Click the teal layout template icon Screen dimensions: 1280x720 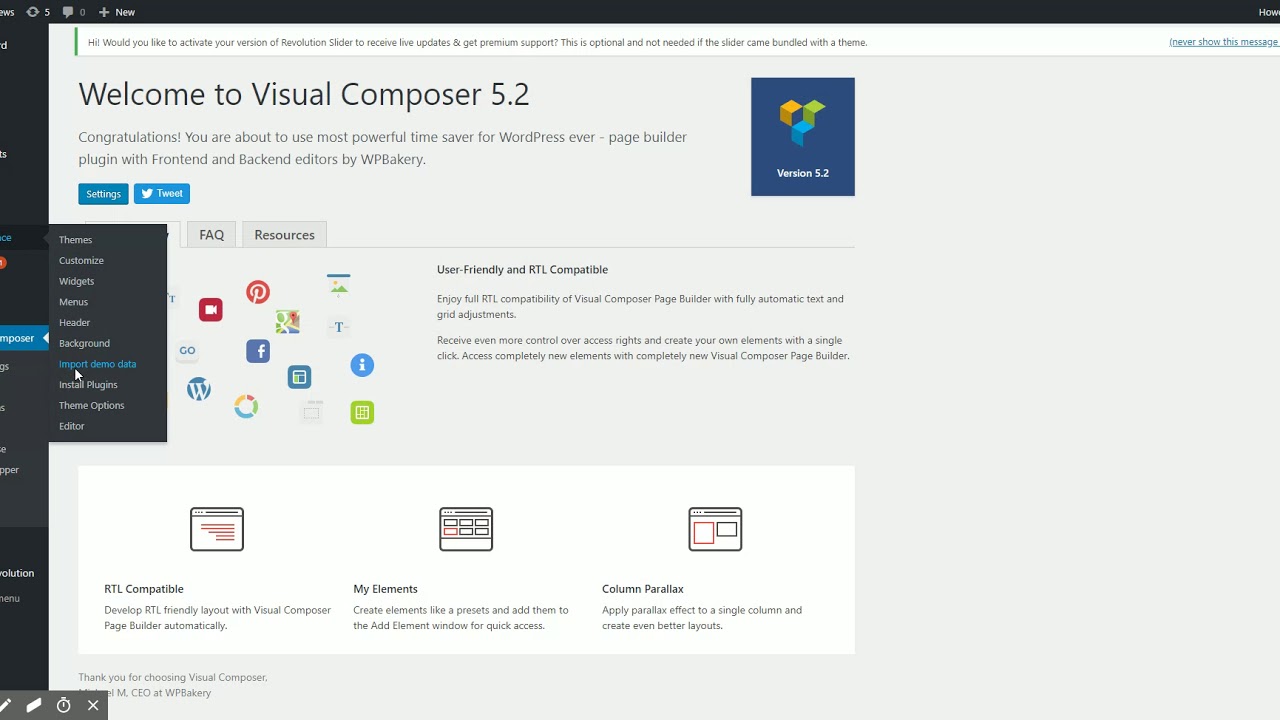(x=299, y=377)
